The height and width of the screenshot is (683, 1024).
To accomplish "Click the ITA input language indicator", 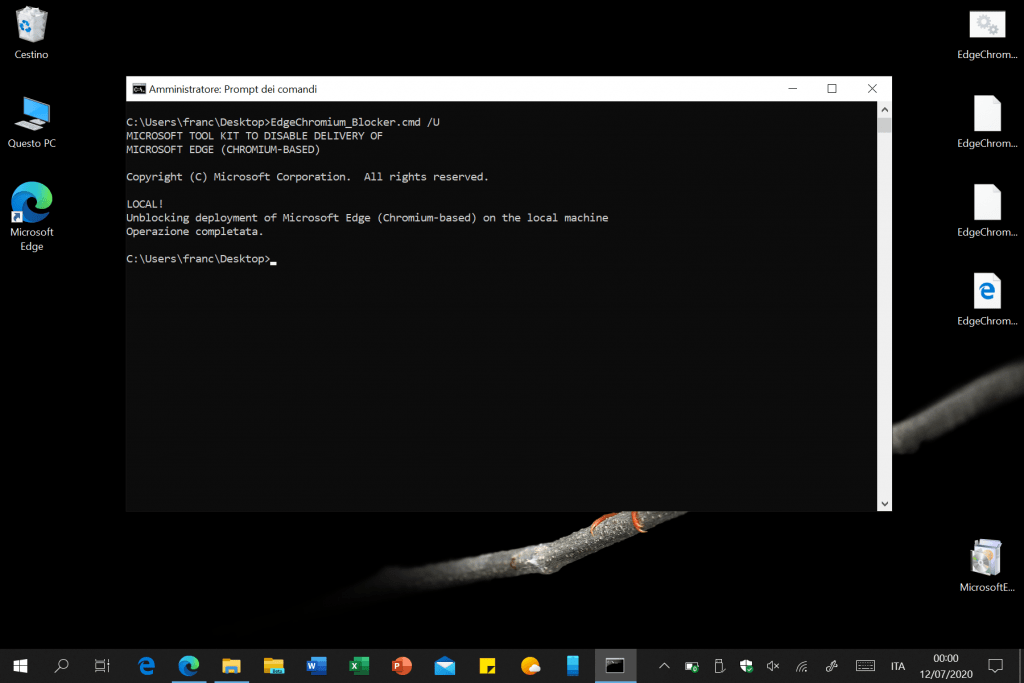I will pos(898,666).
